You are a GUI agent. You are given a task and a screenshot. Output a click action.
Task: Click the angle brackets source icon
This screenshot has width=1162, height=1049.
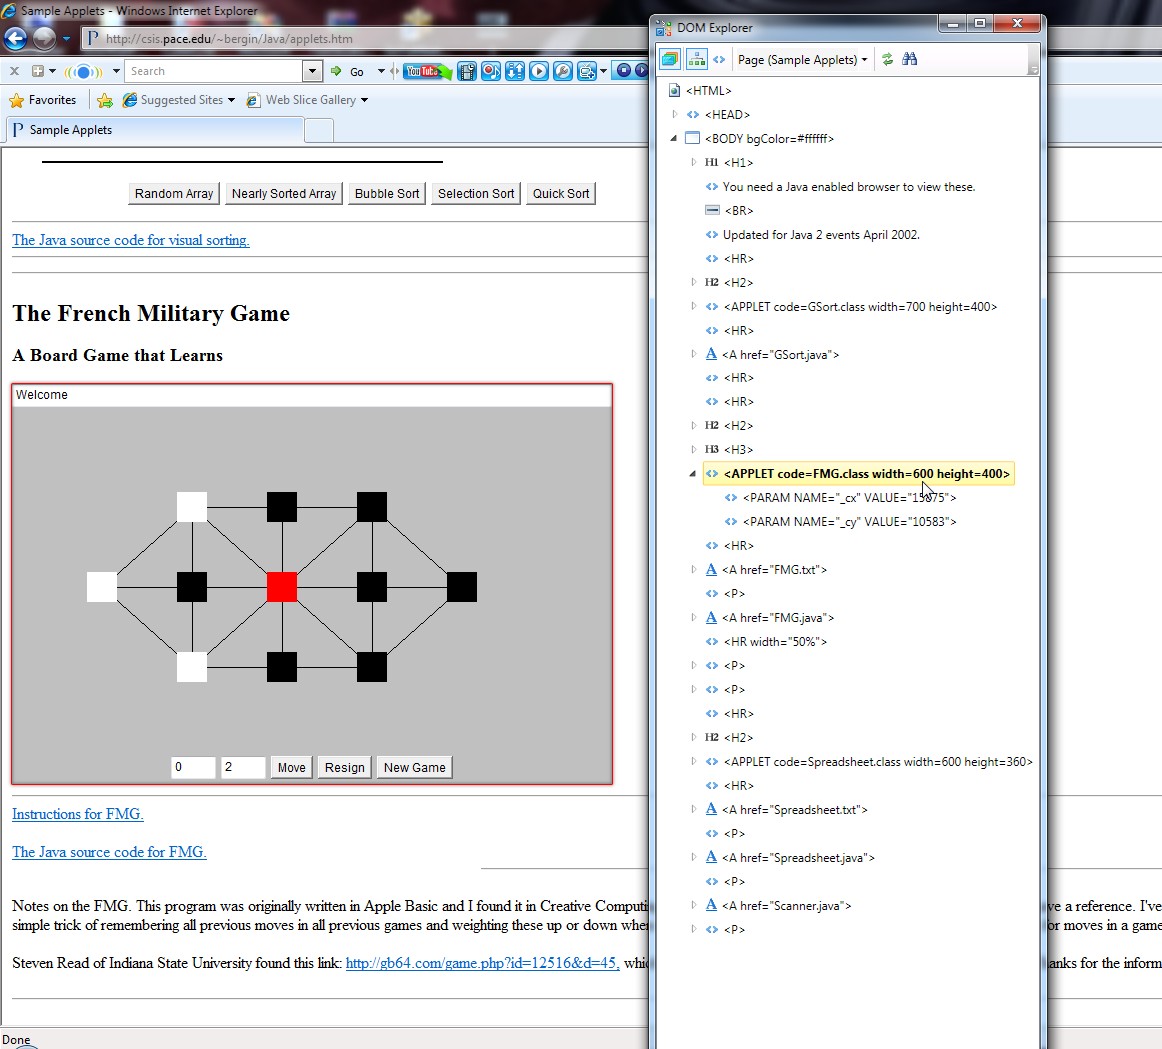point(719,59)
